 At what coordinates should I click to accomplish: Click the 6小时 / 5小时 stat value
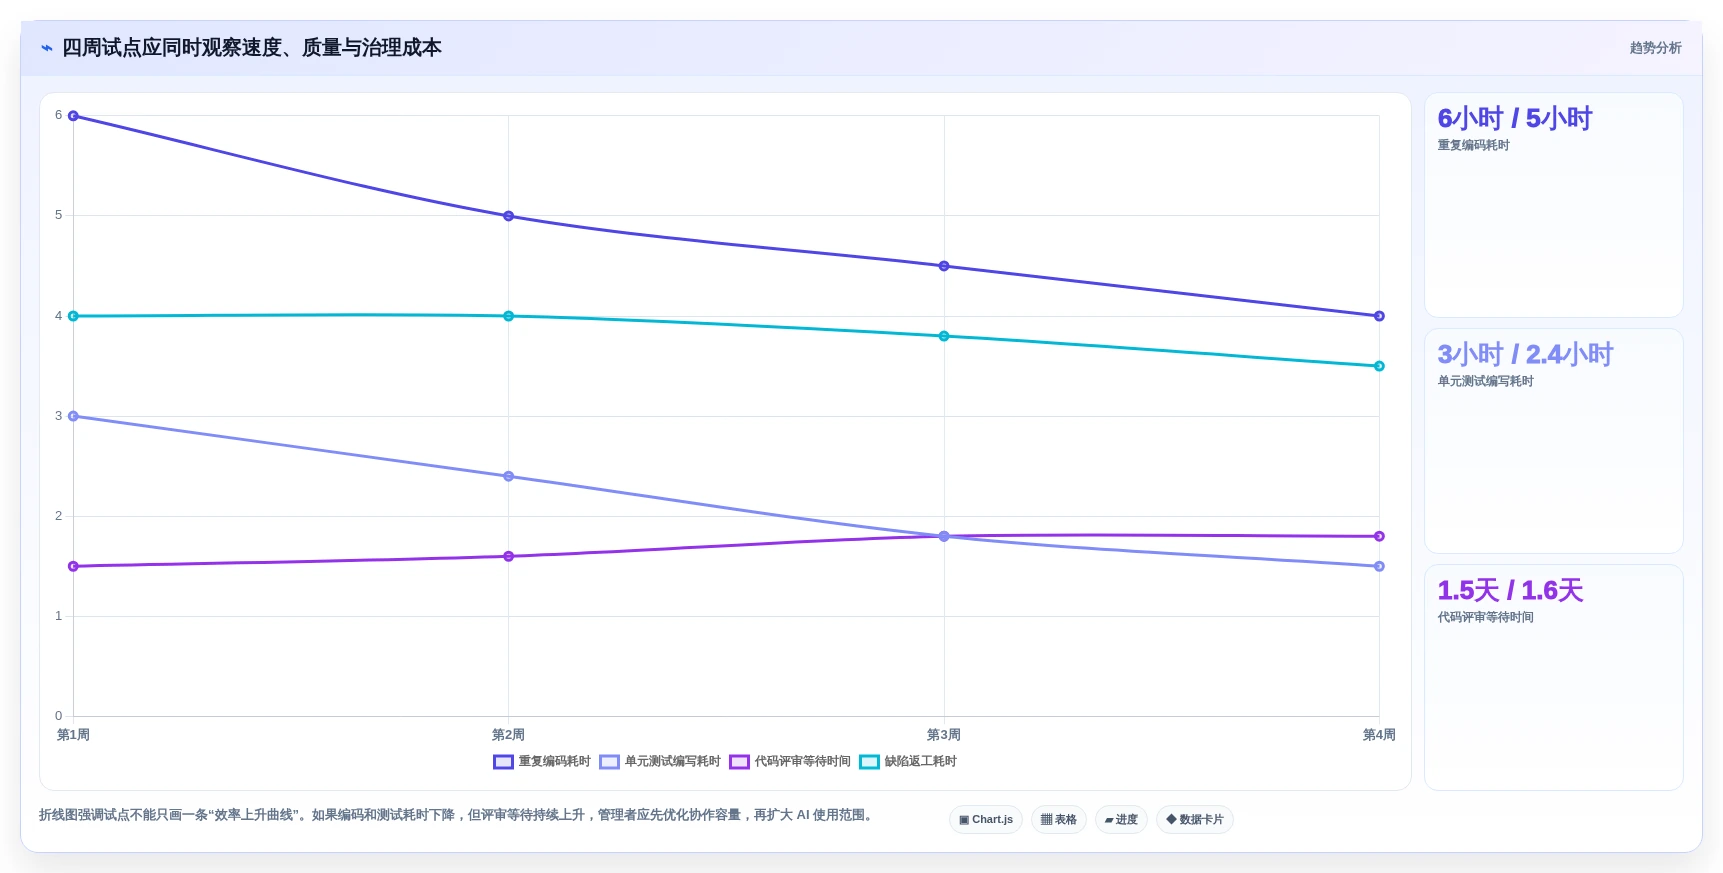[1514, 119]
